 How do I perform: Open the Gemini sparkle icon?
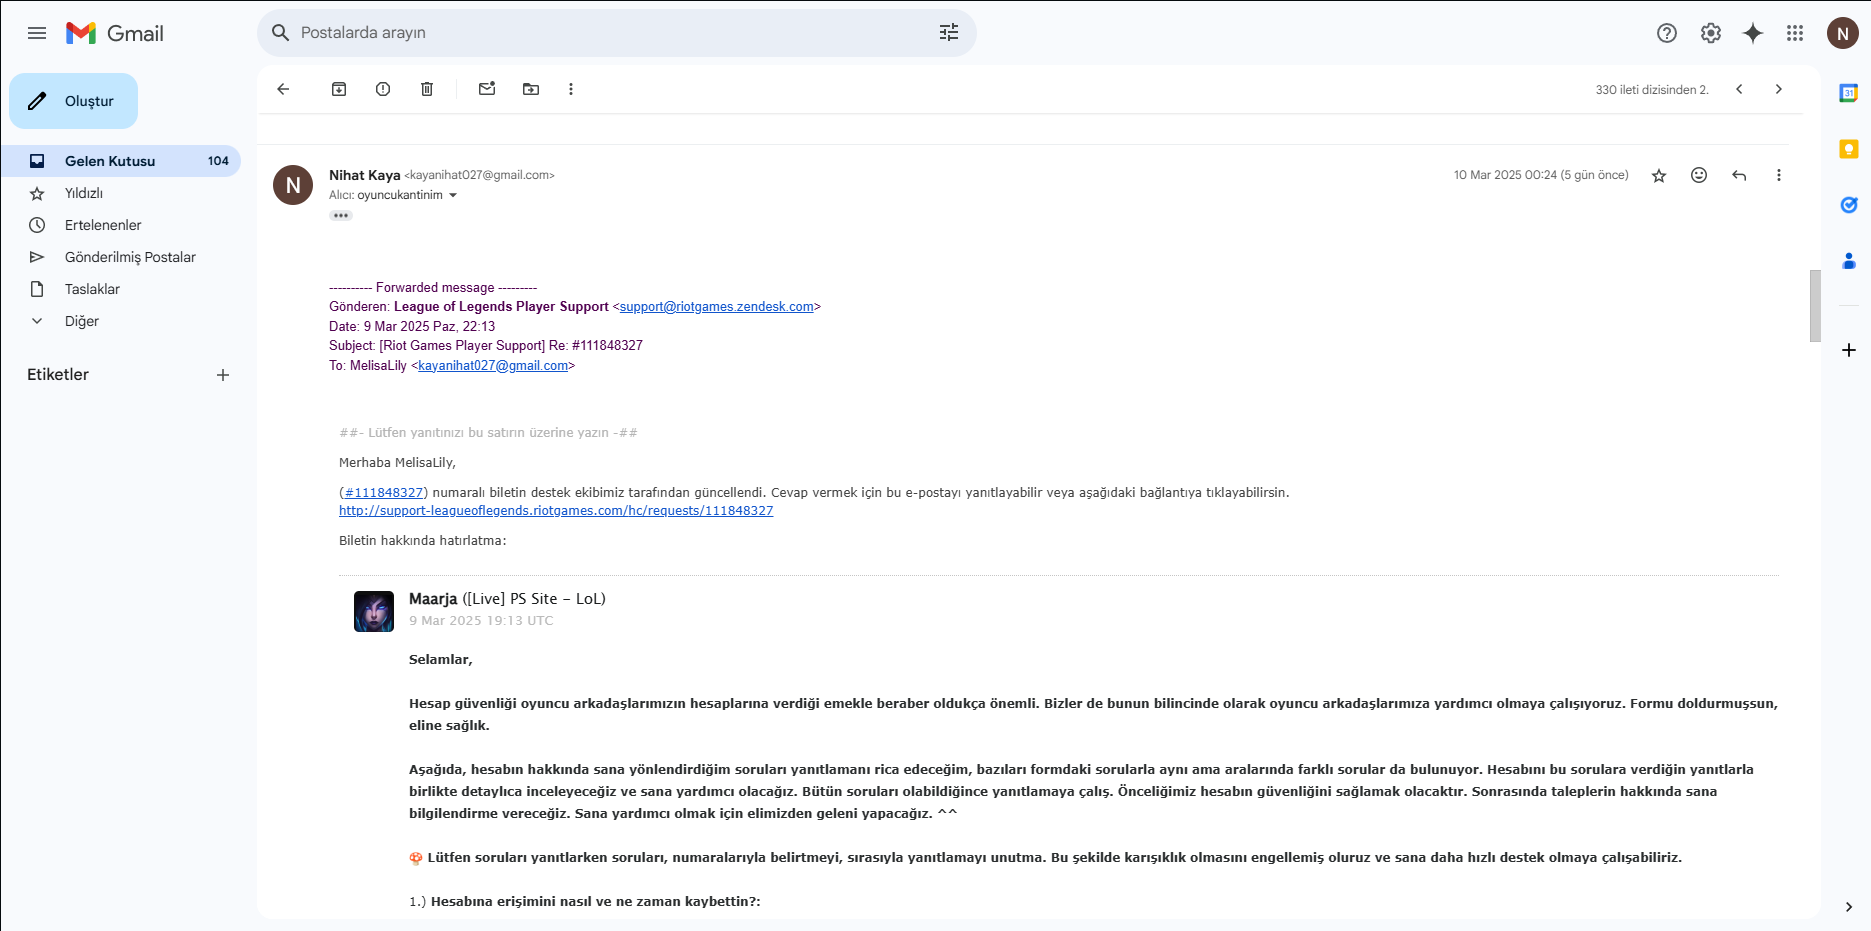[x=1753, y=33]
